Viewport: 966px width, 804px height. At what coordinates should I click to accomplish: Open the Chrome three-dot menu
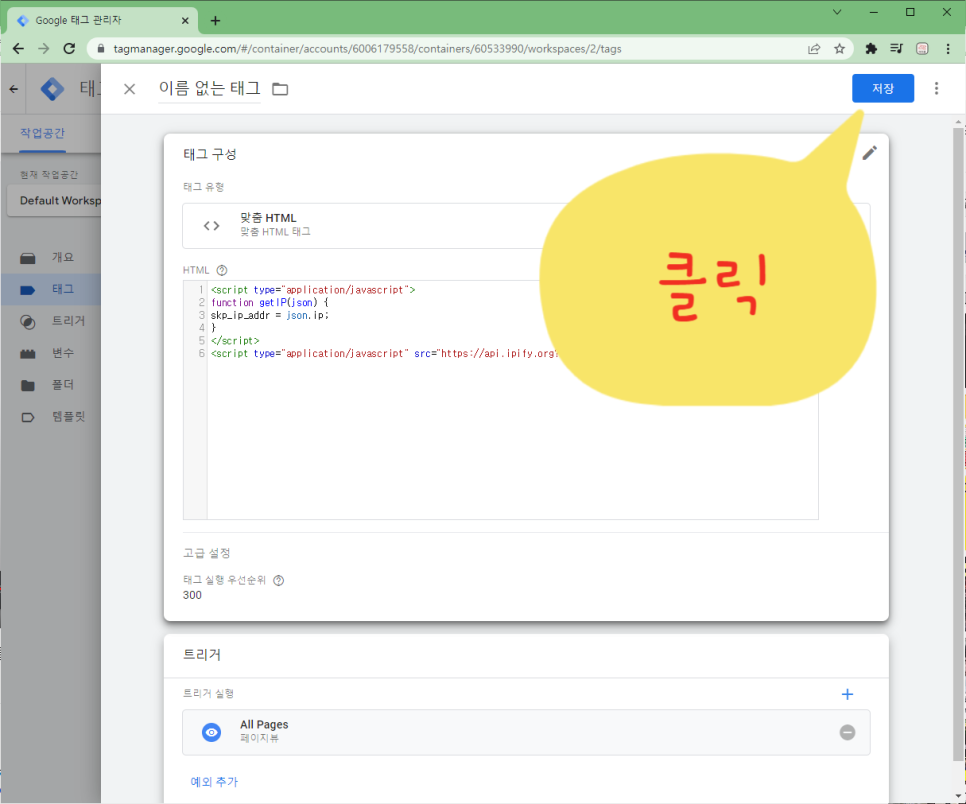[948, 49]
